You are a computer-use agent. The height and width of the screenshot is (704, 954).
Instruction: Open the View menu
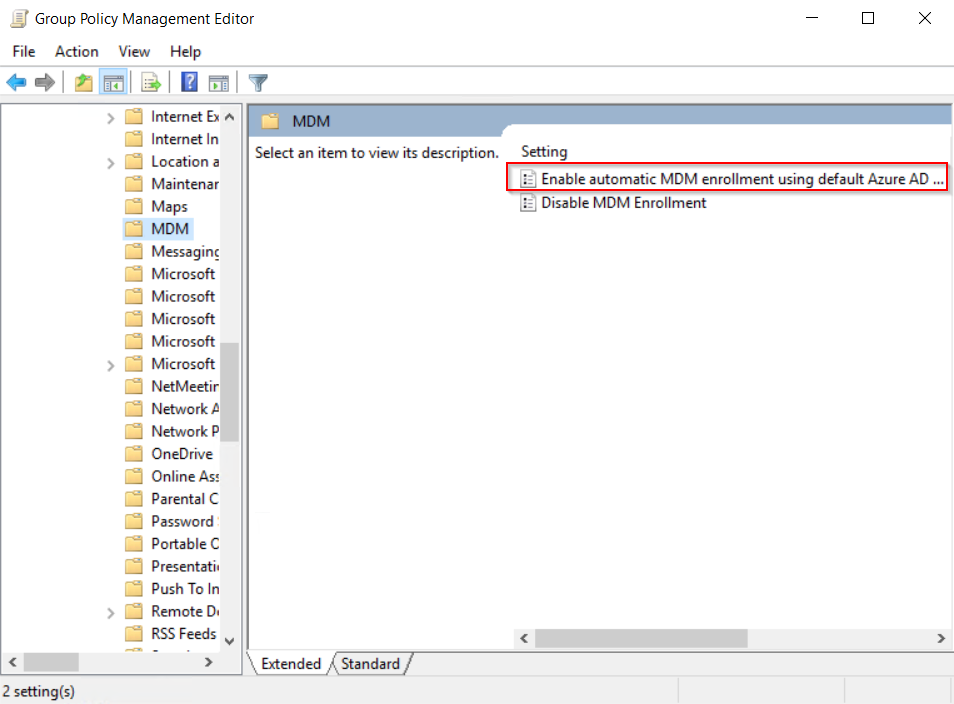point(134,52)
